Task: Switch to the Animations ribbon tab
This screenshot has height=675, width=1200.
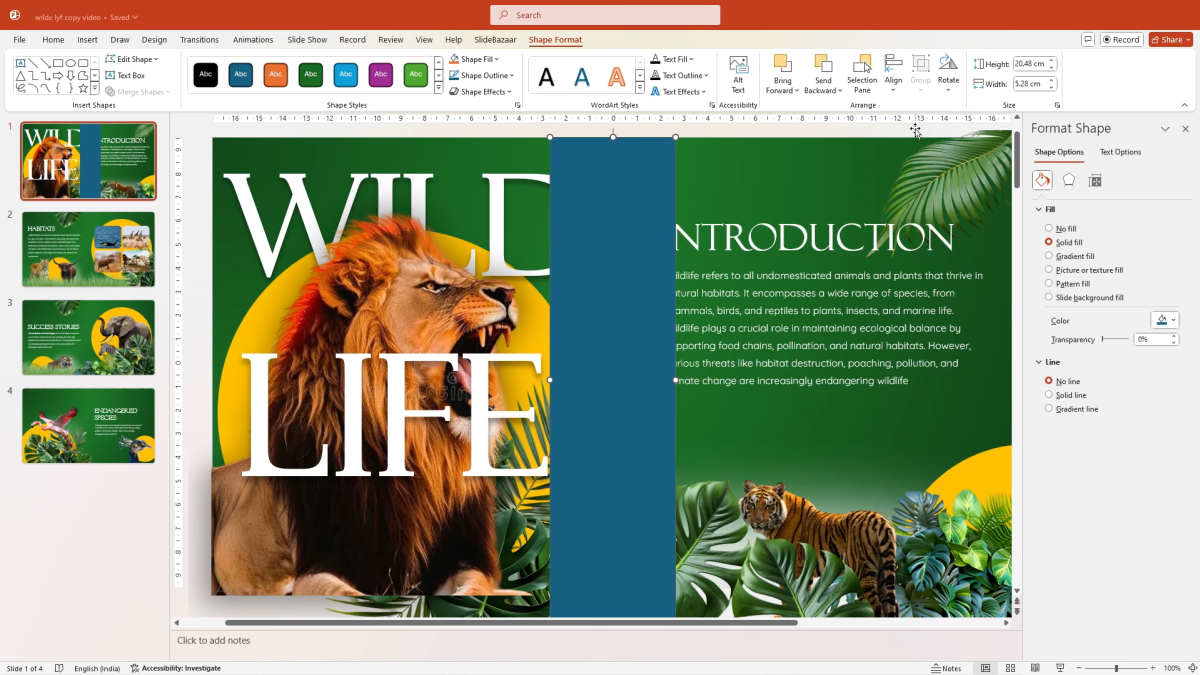Action: click(x=253, y=39)
